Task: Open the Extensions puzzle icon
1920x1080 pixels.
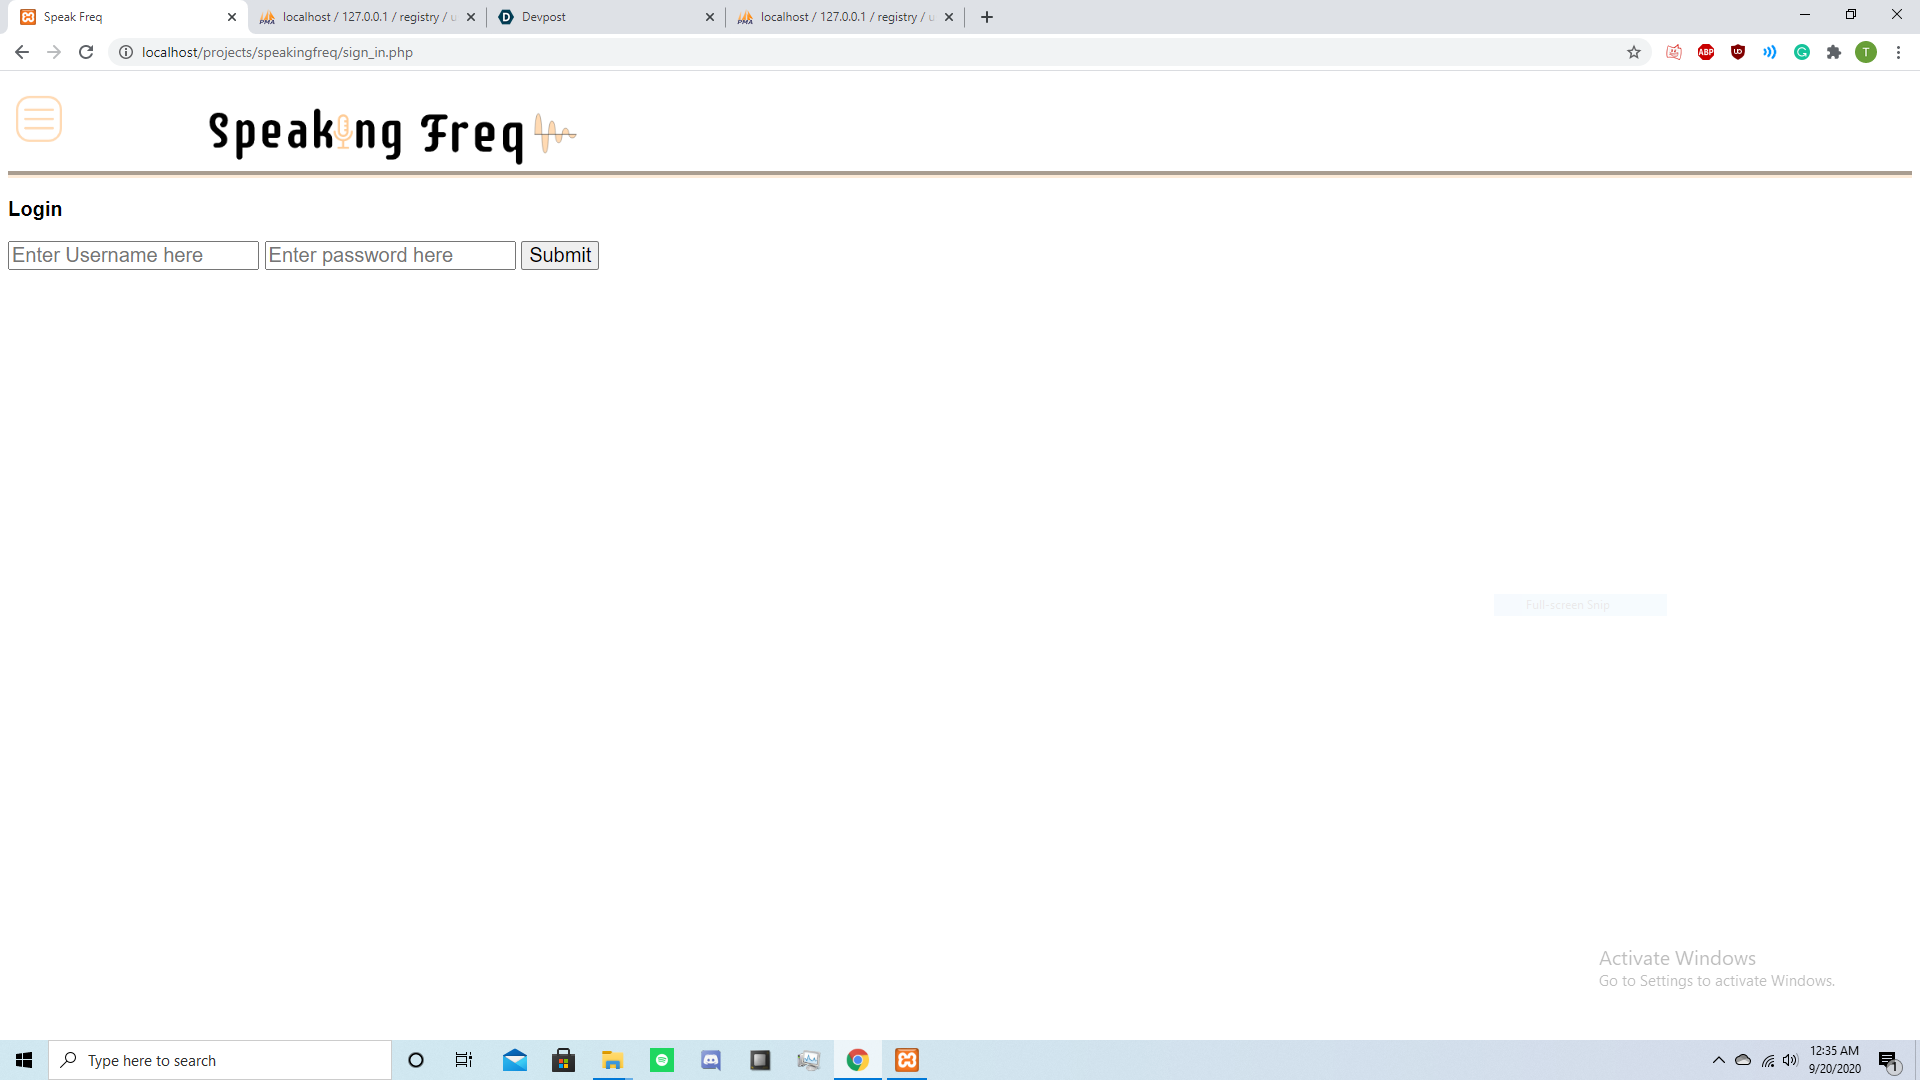Action: [1834, 52]
